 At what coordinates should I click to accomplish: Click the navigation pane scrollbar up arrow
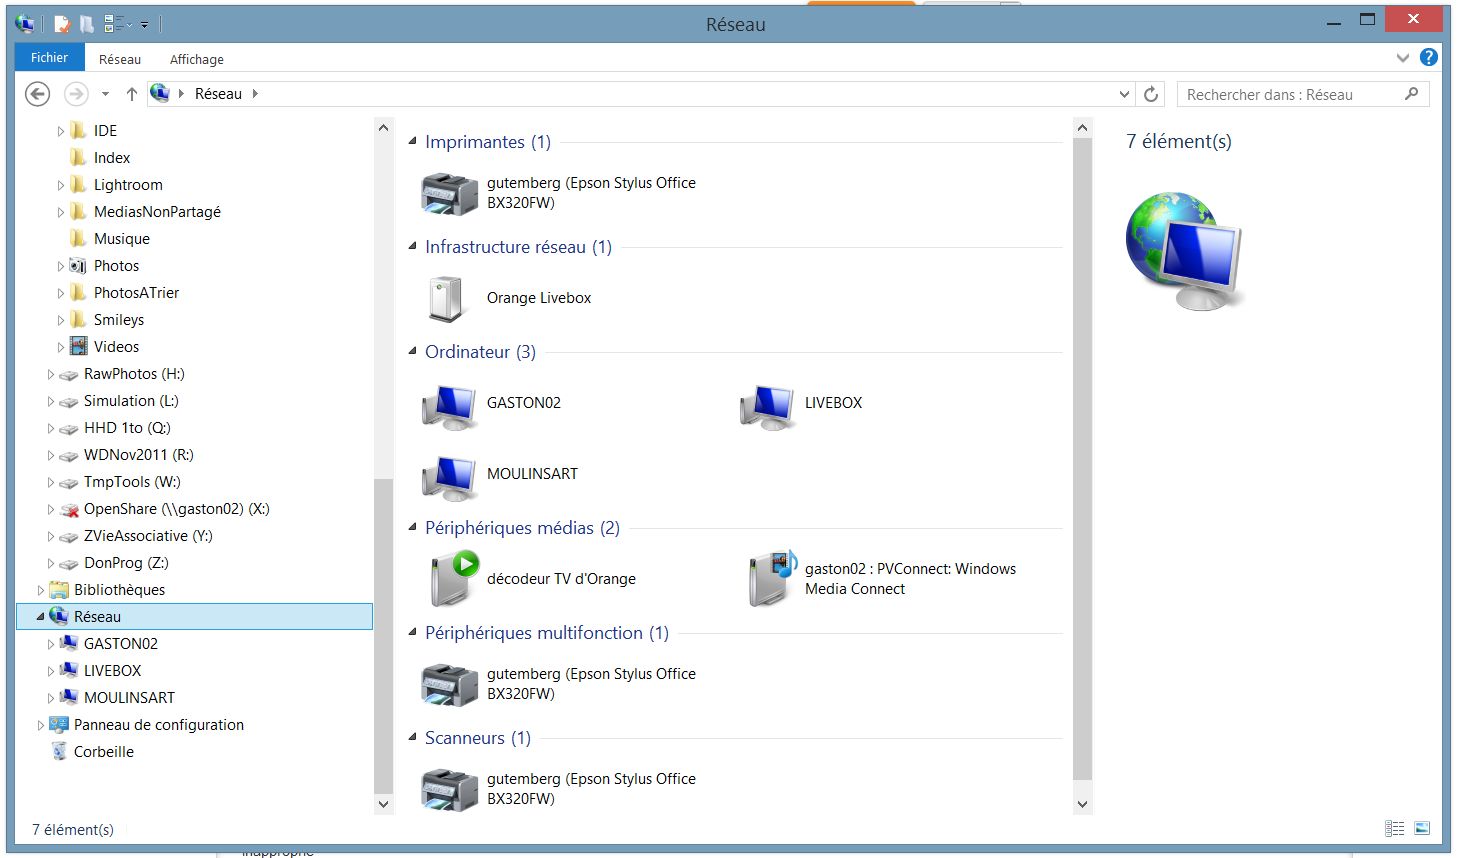click(x=383, y=128)
